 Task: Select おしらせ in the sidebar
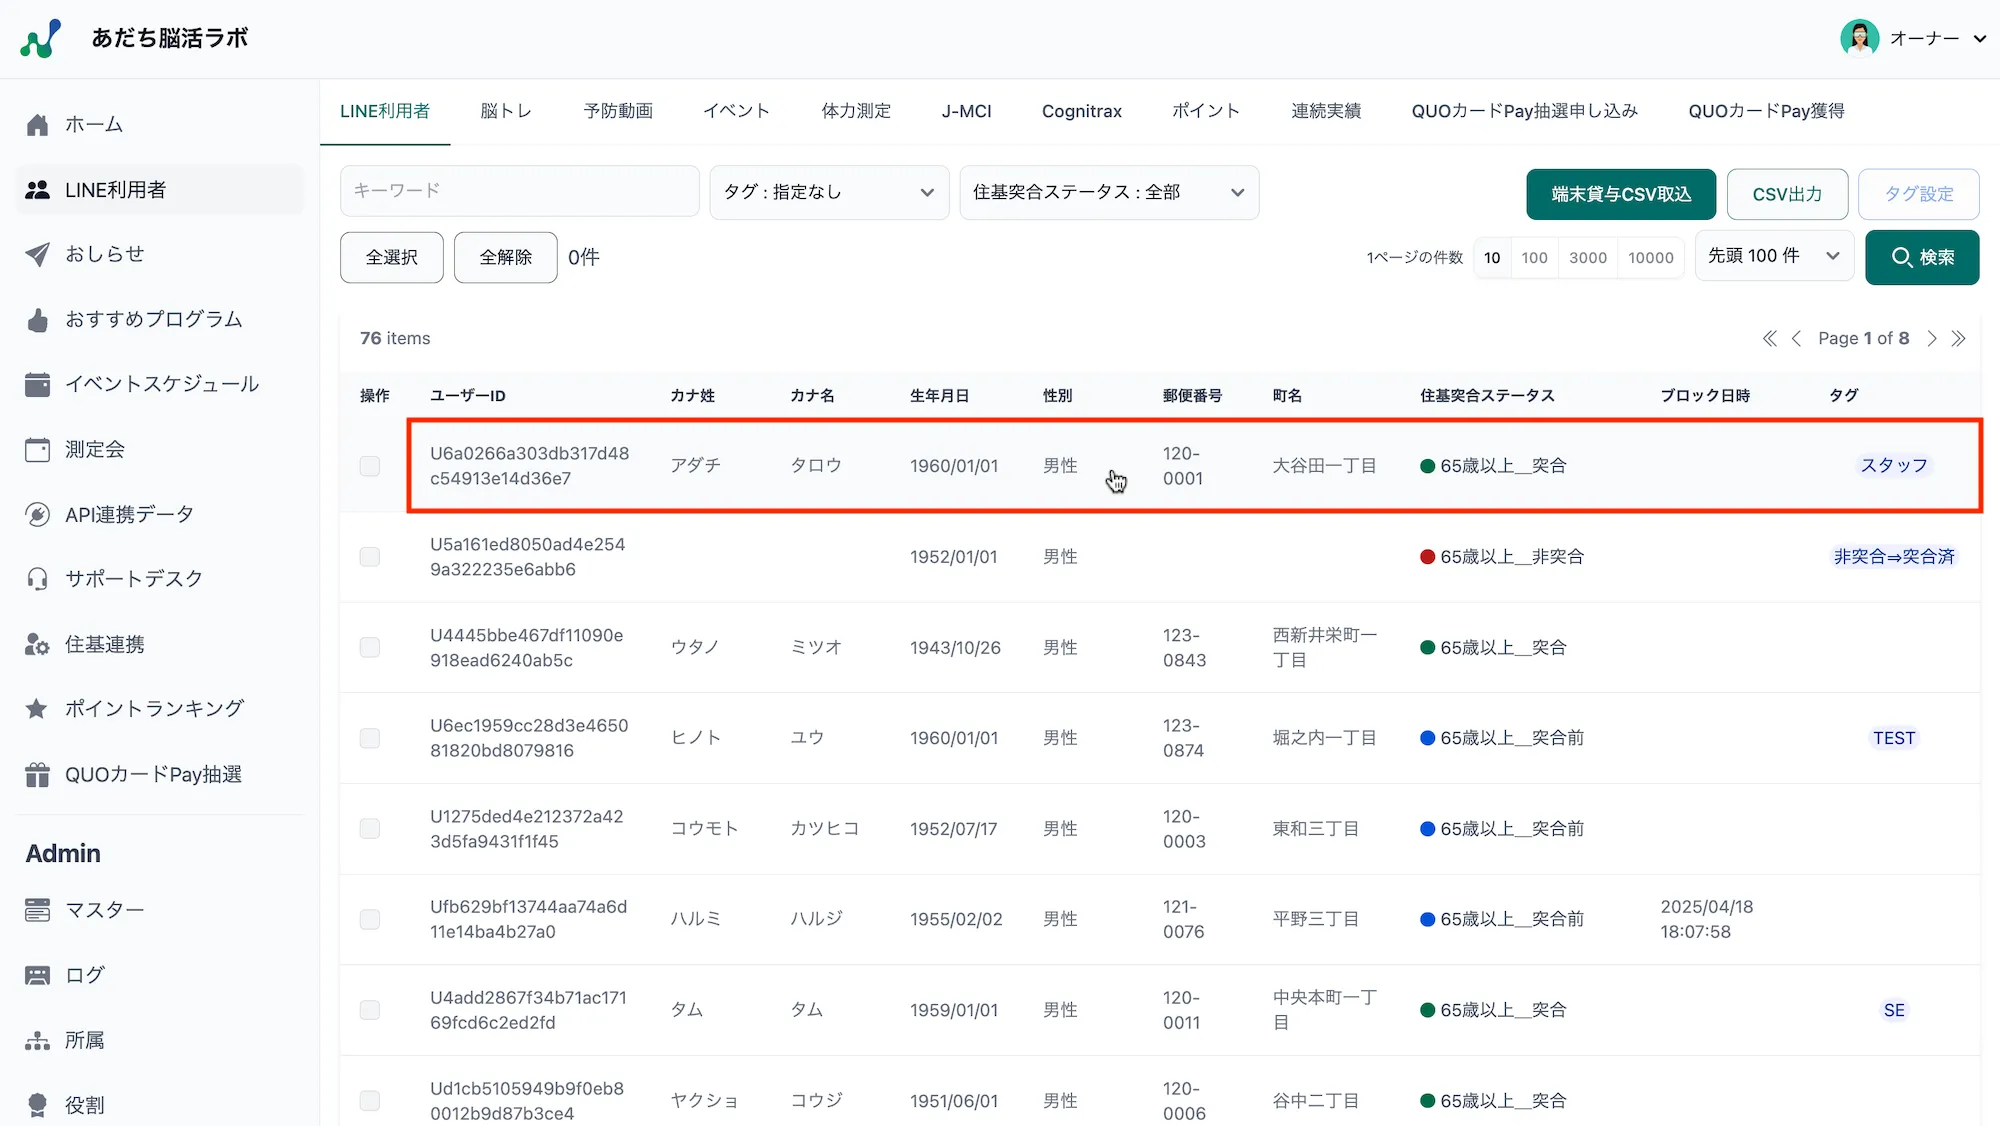105,254
